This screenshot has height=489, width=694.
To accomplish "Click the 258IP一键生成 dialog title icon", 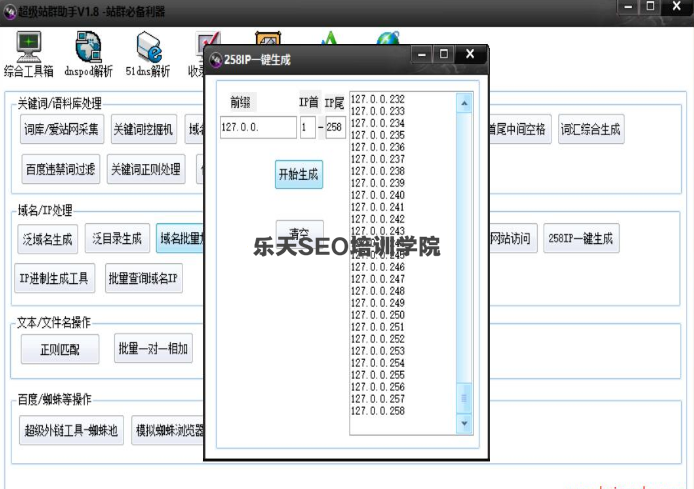I will (x=216, y=59).
